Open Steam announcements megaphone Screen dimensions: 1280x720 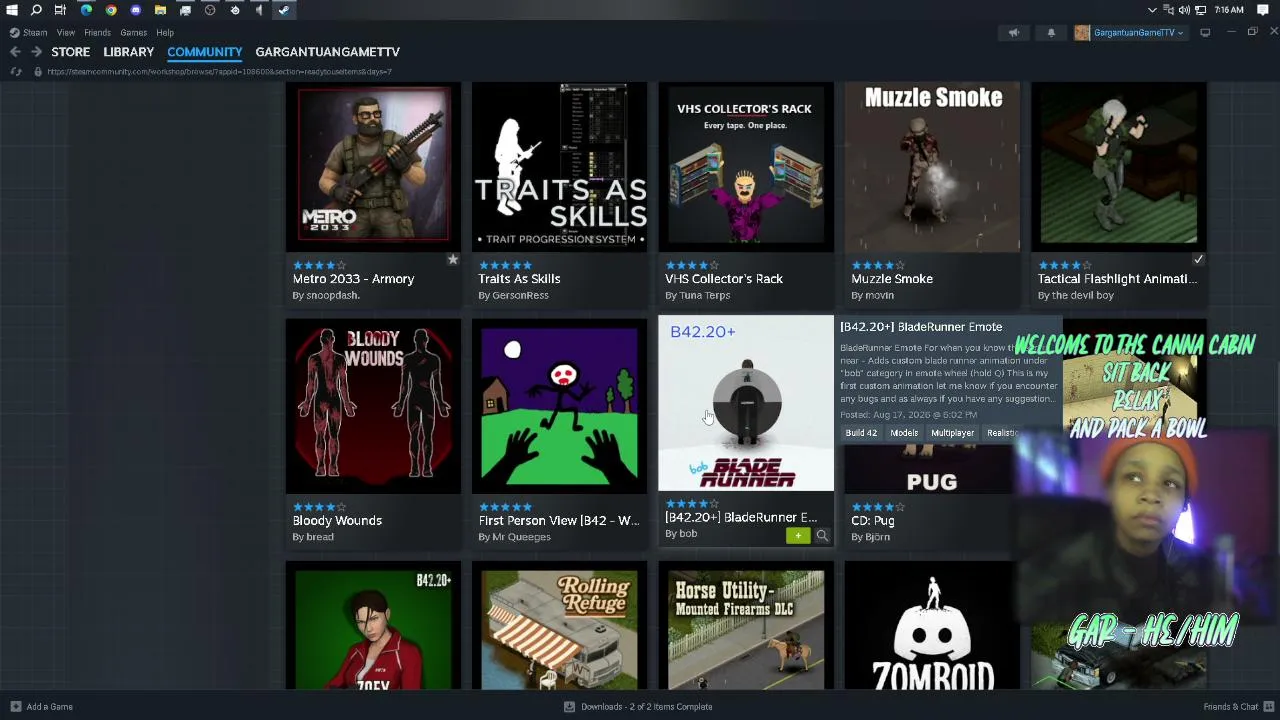click(x=1013, y=33)
